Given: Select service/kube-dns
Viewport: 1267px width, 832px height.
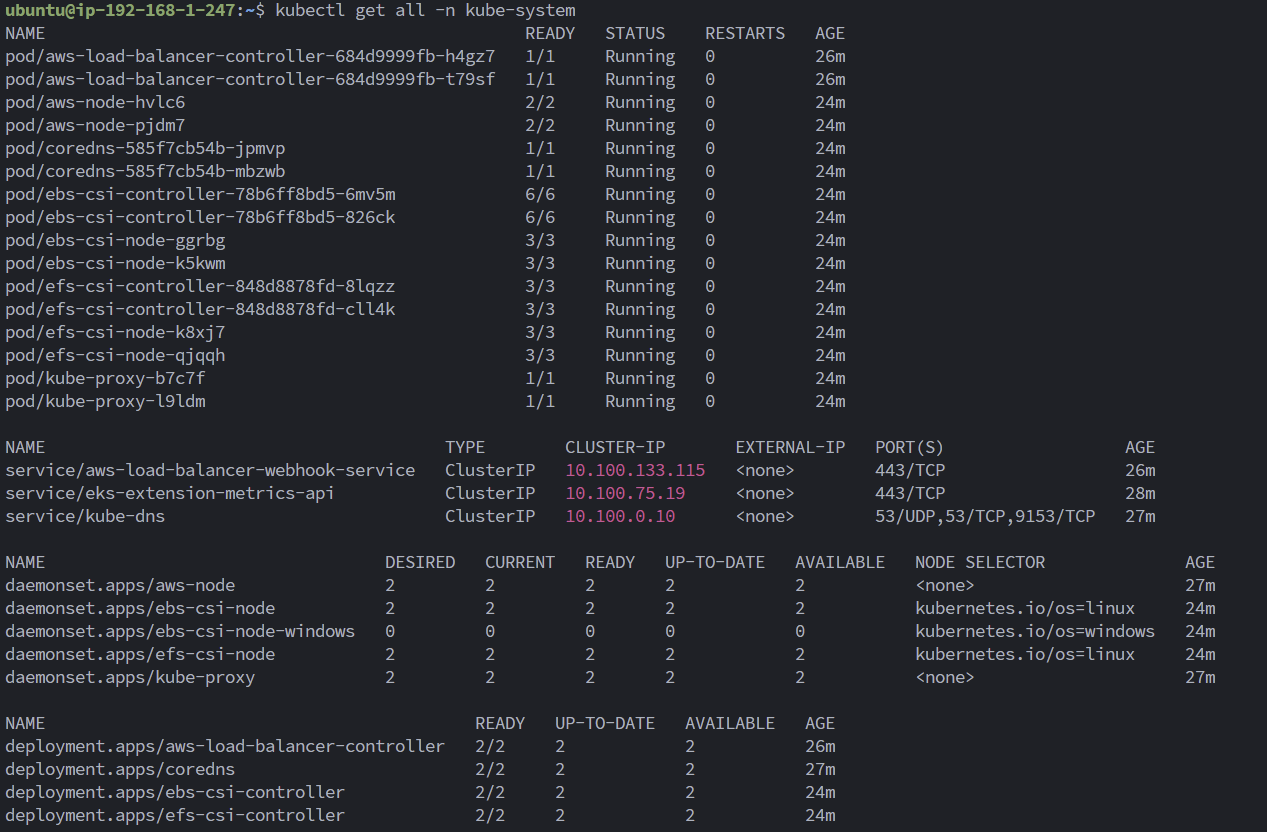Looking at the screenshot, I should pos(85,516).
